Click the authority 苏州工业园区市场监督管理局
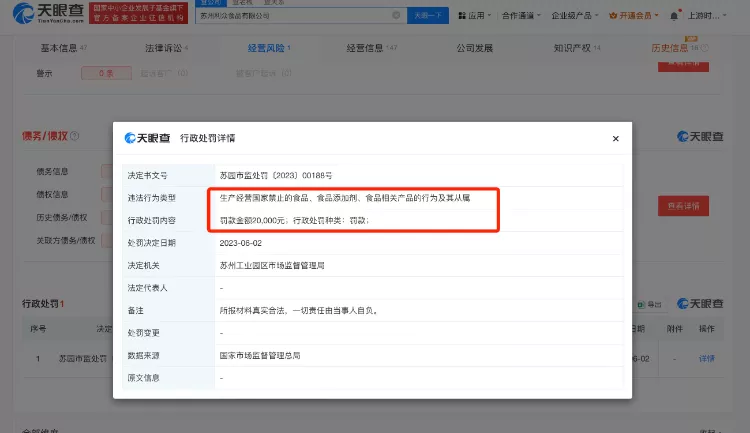This screenshot has height=433, width=750. (x=272, y=266)
